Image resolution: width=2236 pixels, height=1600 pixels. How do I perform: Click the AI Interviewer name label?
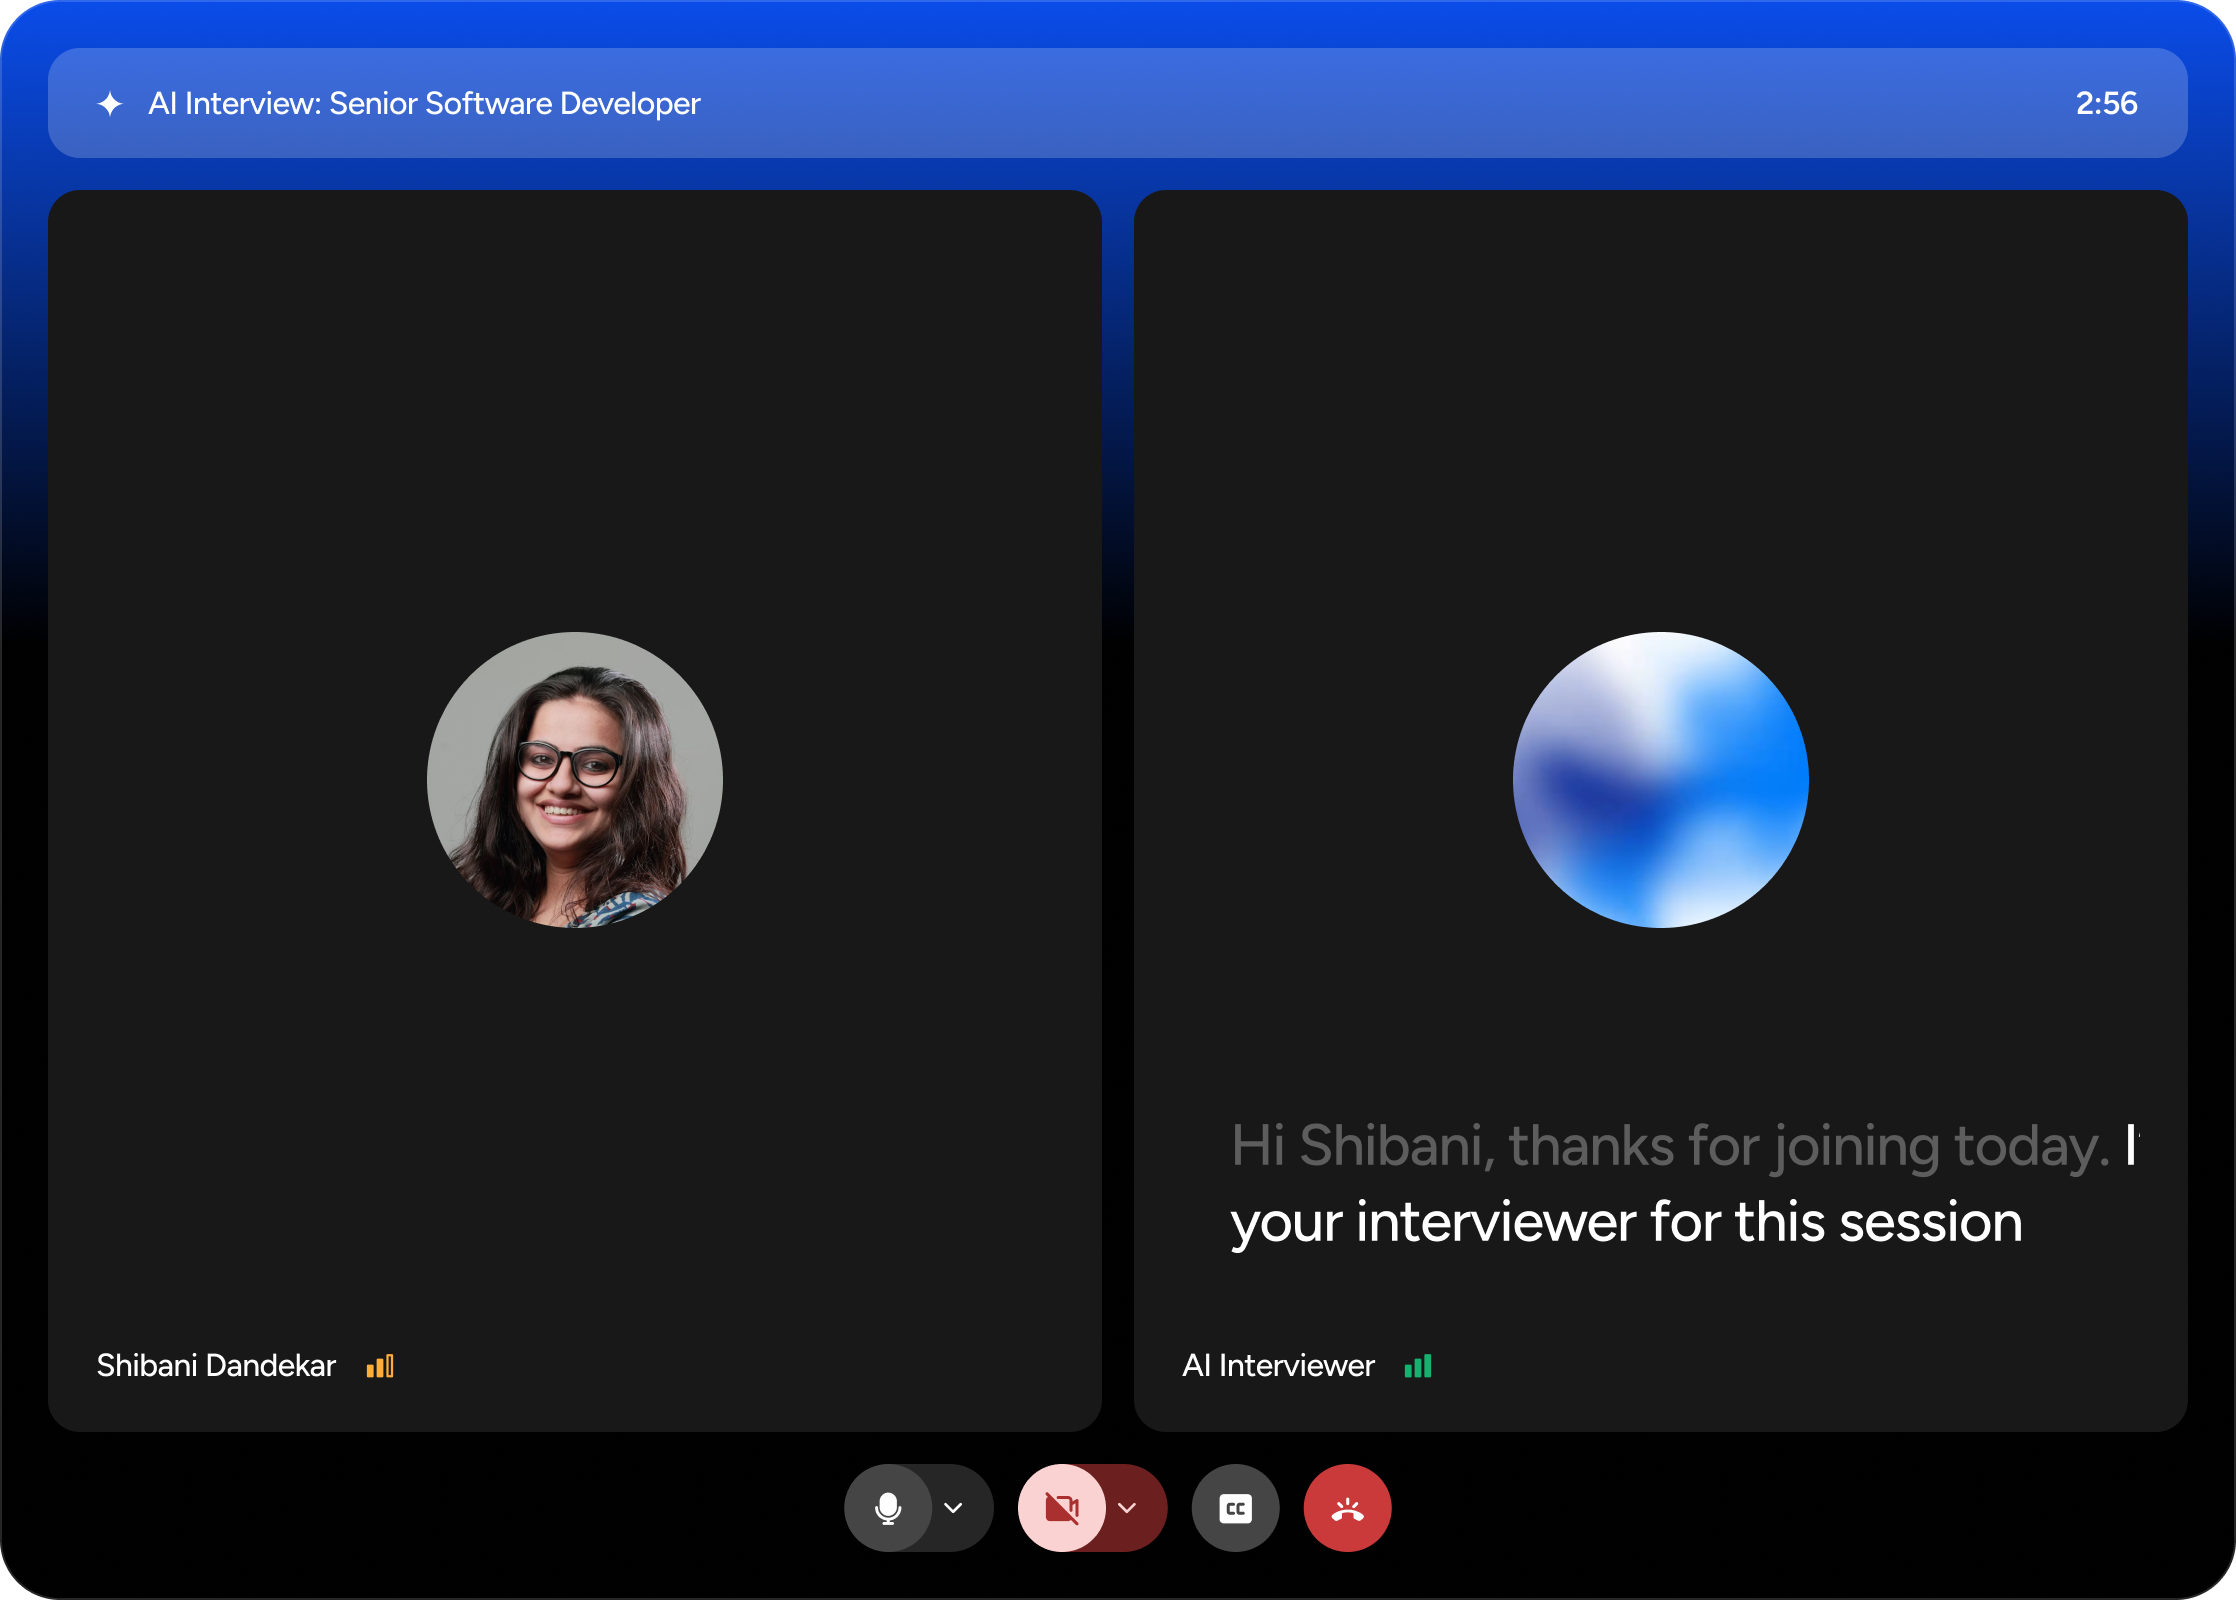point(1278,1365)
